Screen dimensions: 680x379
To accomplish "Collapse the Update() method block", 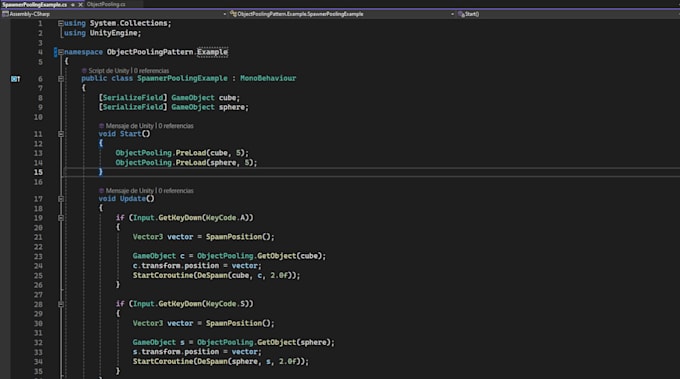I will tap(61, 199).
